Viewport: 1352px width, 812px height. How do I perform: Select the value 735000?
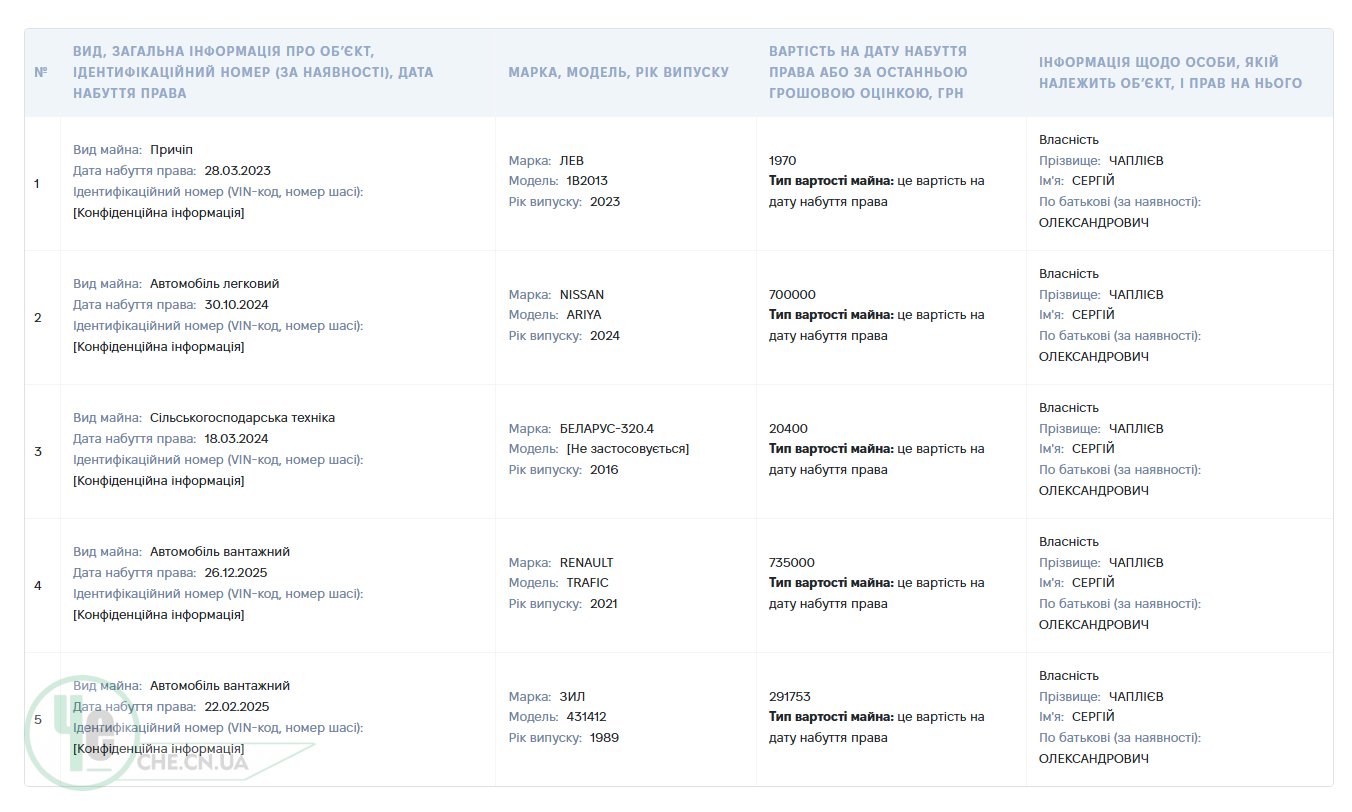click(x=792, y=562)
